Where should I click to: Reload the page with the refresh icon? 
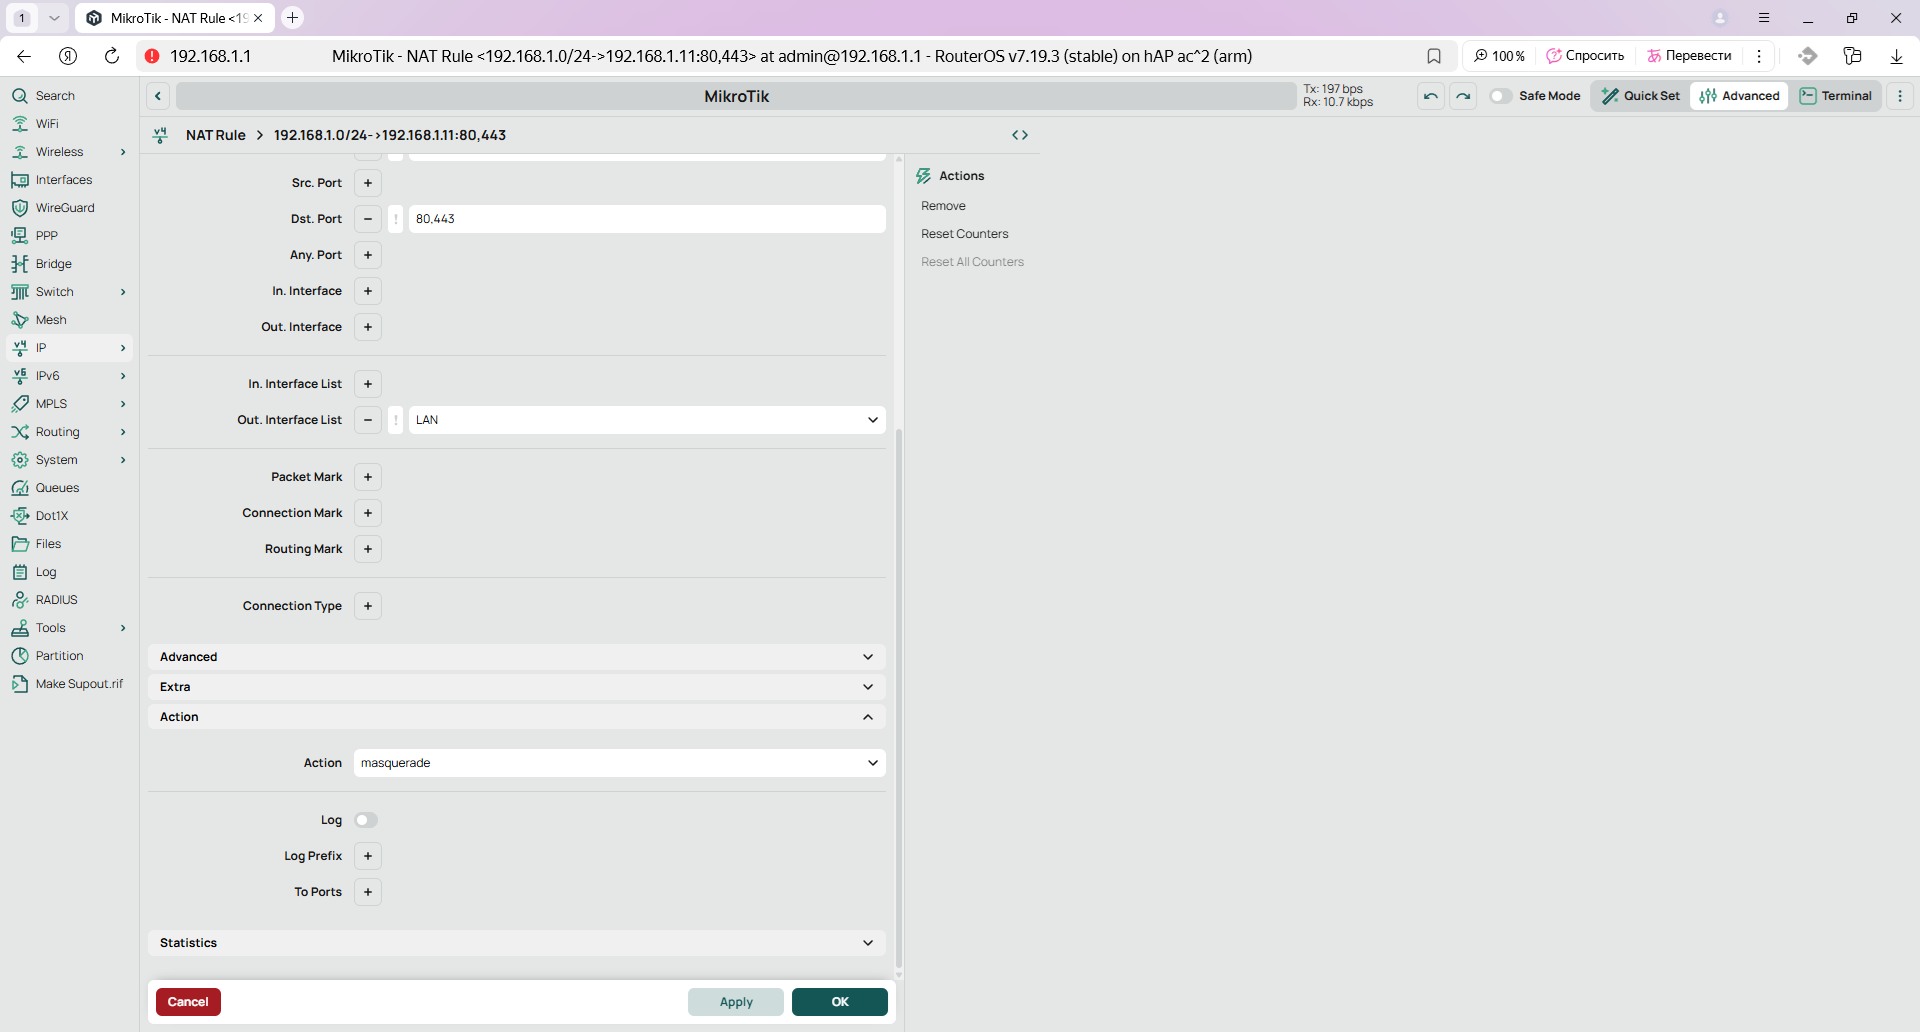coord(112,56)
